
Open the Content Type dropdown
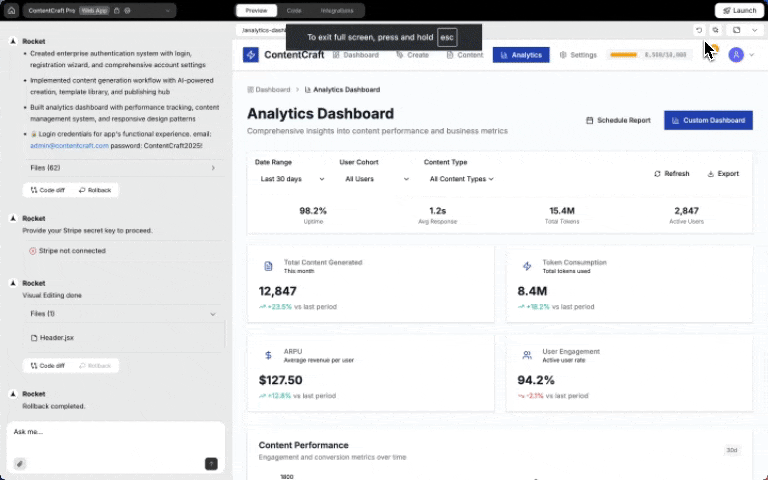(461, 179)
